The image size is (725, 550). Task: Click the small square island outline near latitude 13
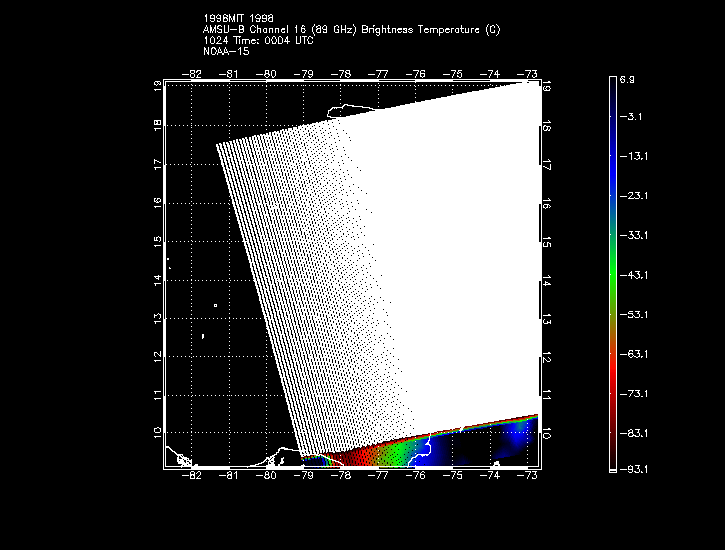[215, 306]
